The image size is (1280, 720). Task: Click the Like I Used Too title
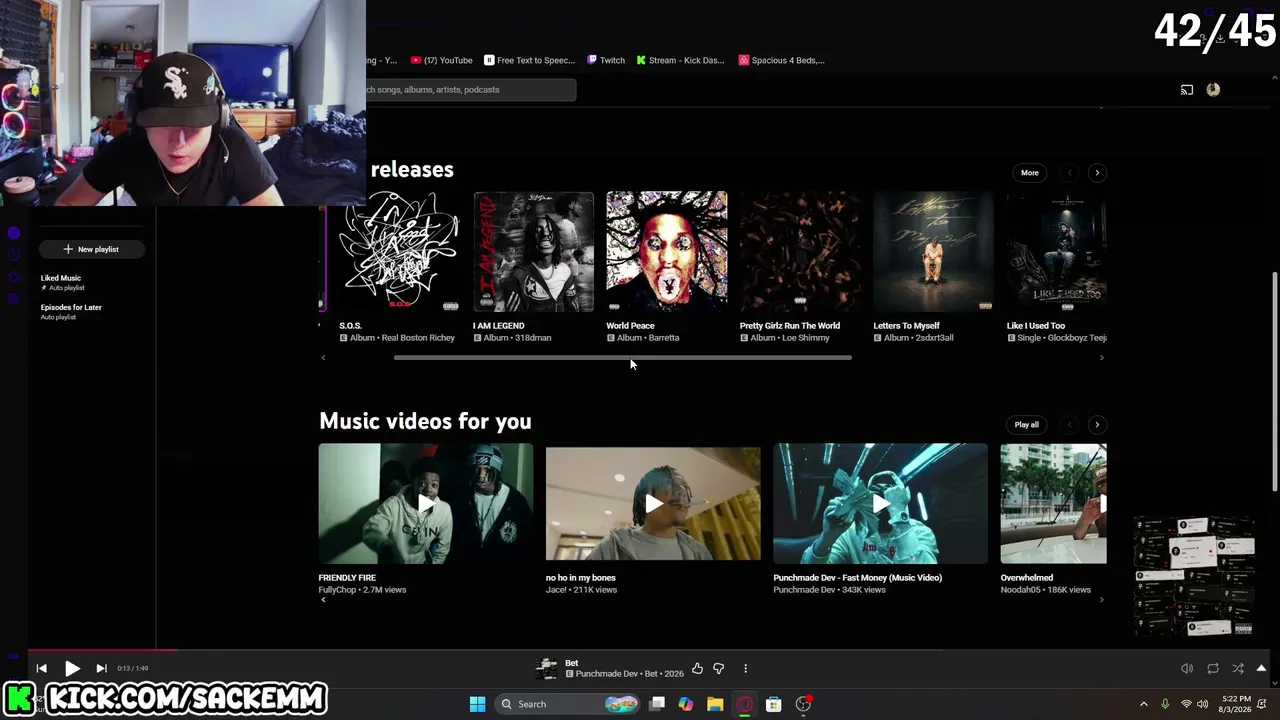(x=1036, y=326)
